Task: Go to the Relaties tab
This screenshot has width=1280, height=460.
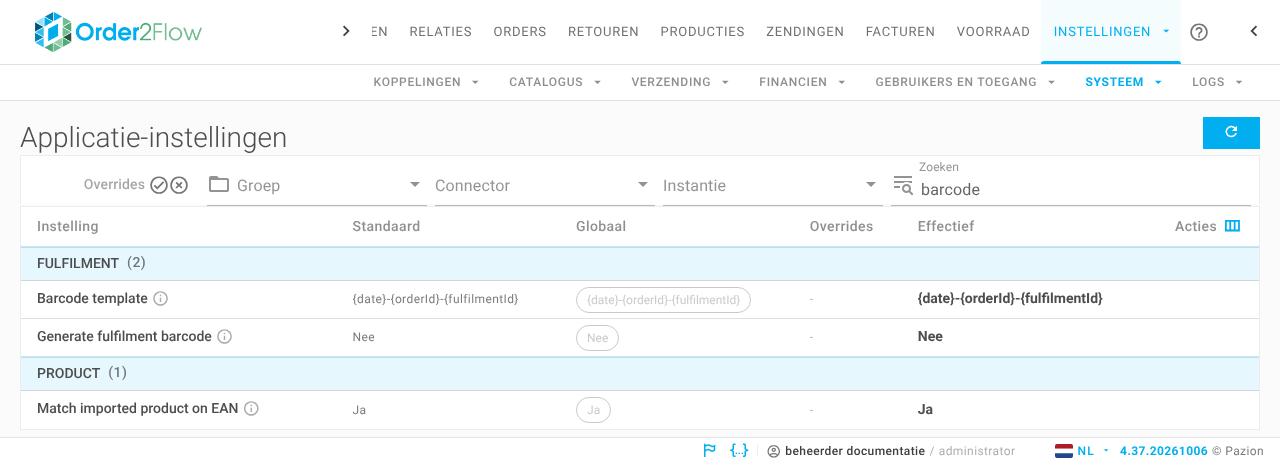Action: (440, 32)
